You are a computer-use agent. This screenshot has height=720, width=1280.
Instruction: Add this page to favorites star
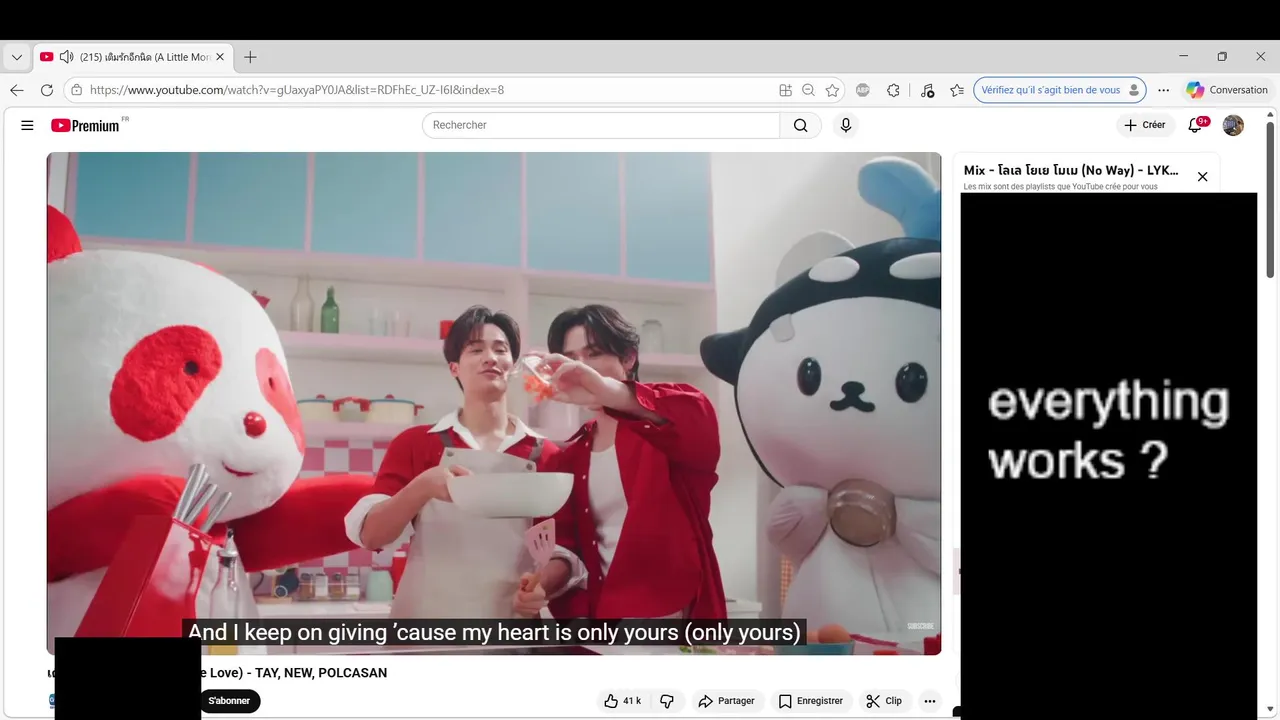pos(832,90)
